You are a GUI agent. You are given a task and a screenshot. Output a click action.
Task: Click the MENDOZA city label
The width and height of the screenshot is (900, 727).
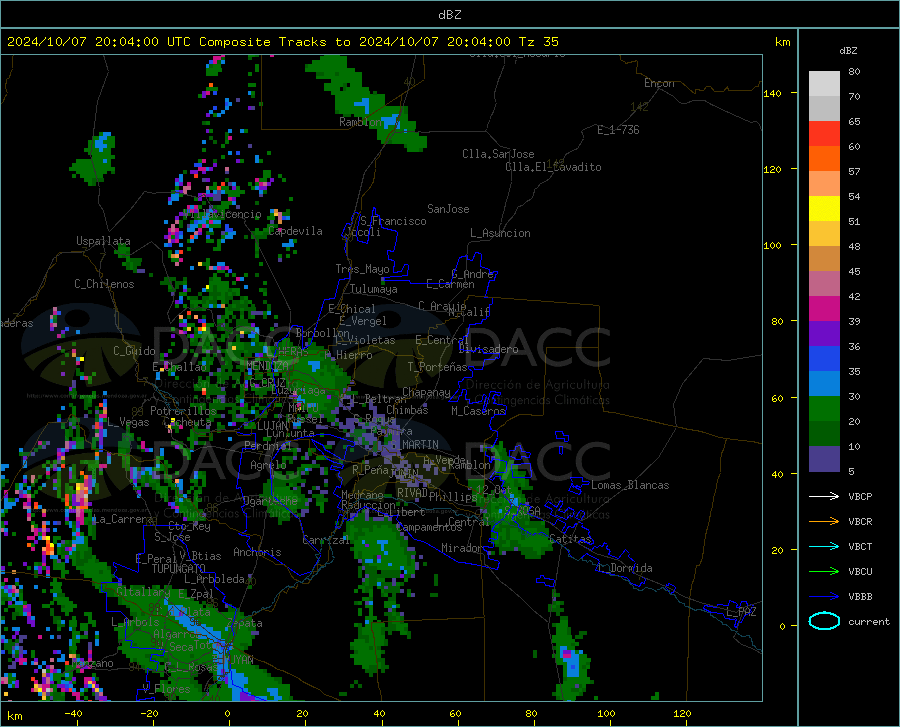pos(267,366)
